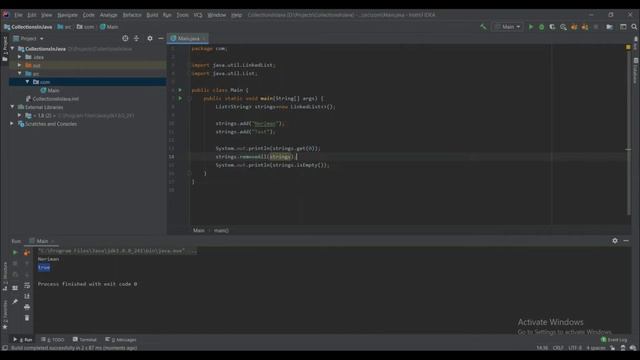This screenshot has height=360, width=640.
Task: Open the File menu
Action: click(18, 15)
